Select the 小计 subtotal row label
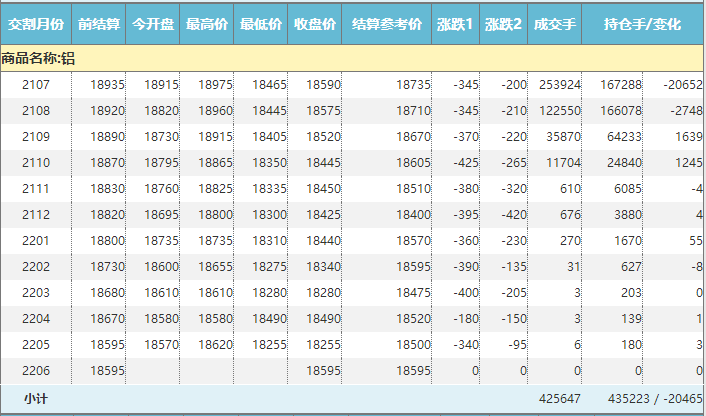 pos(36,398)
